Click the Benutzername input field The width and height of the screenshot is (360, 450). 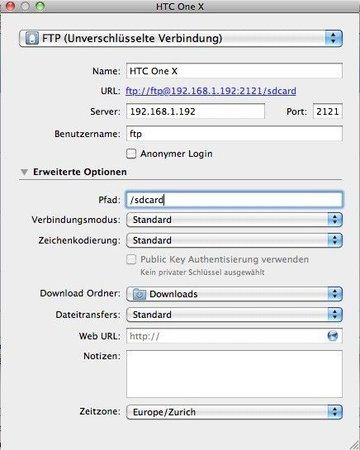(x=234, y=134)
